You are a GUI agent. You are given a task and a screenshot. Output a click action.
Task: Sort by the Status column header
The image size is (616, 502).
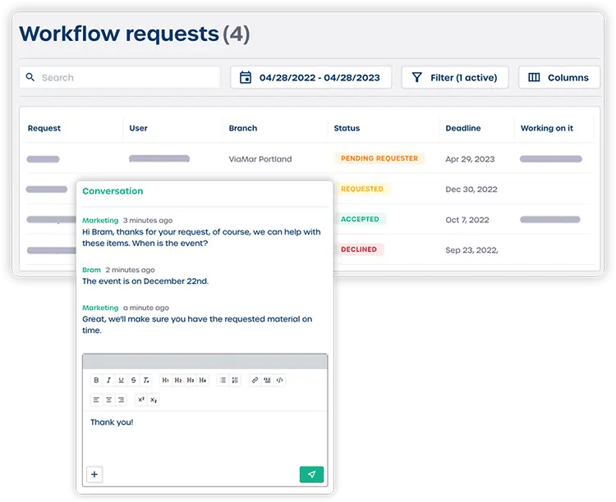tap(346, 128)
